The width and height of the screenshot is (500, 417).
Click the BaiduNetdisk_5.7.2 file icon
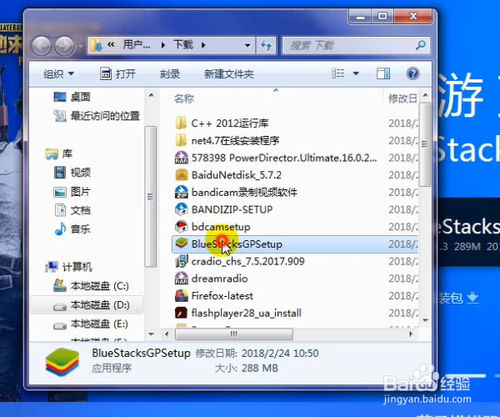click(181, 175)
